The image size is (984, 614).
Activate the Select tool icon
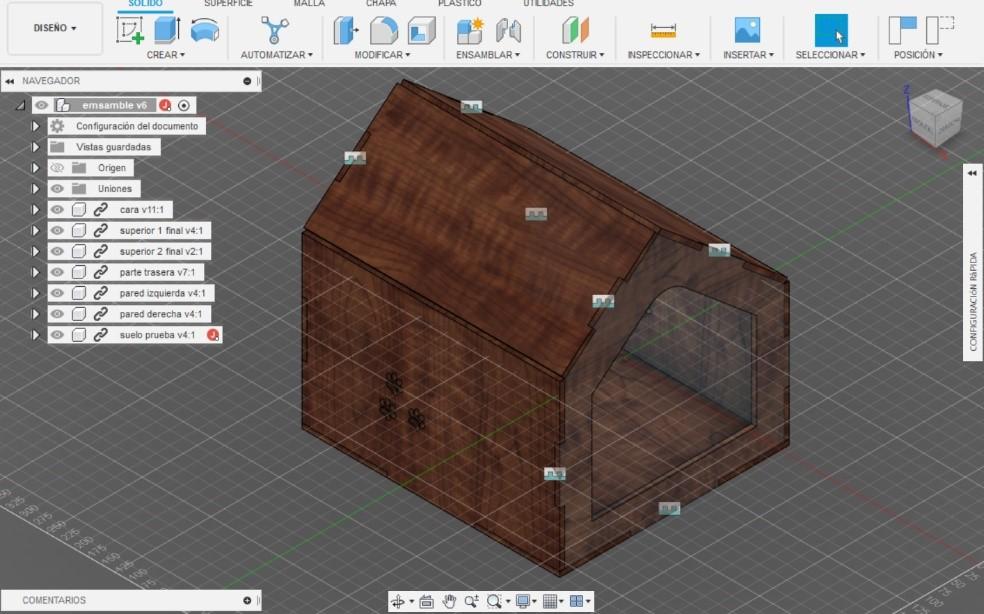click(x=831, y=30)
